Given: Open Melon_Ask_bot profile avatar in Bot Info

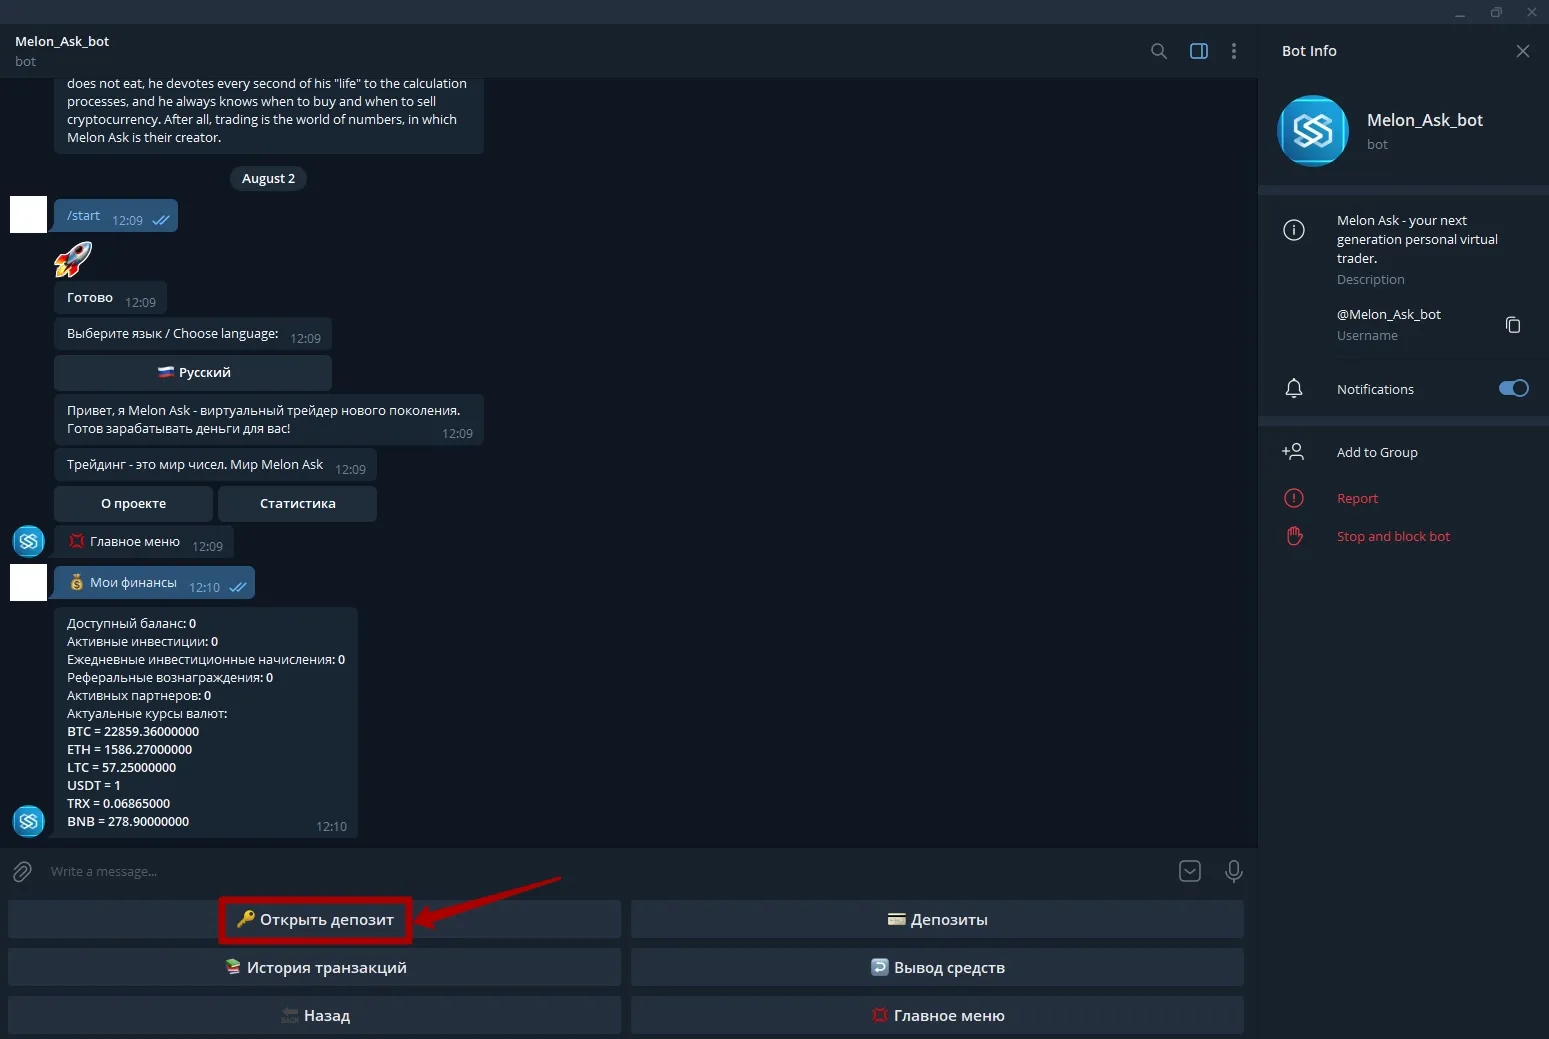Looking at the screenshot, I should (1313, 131).
